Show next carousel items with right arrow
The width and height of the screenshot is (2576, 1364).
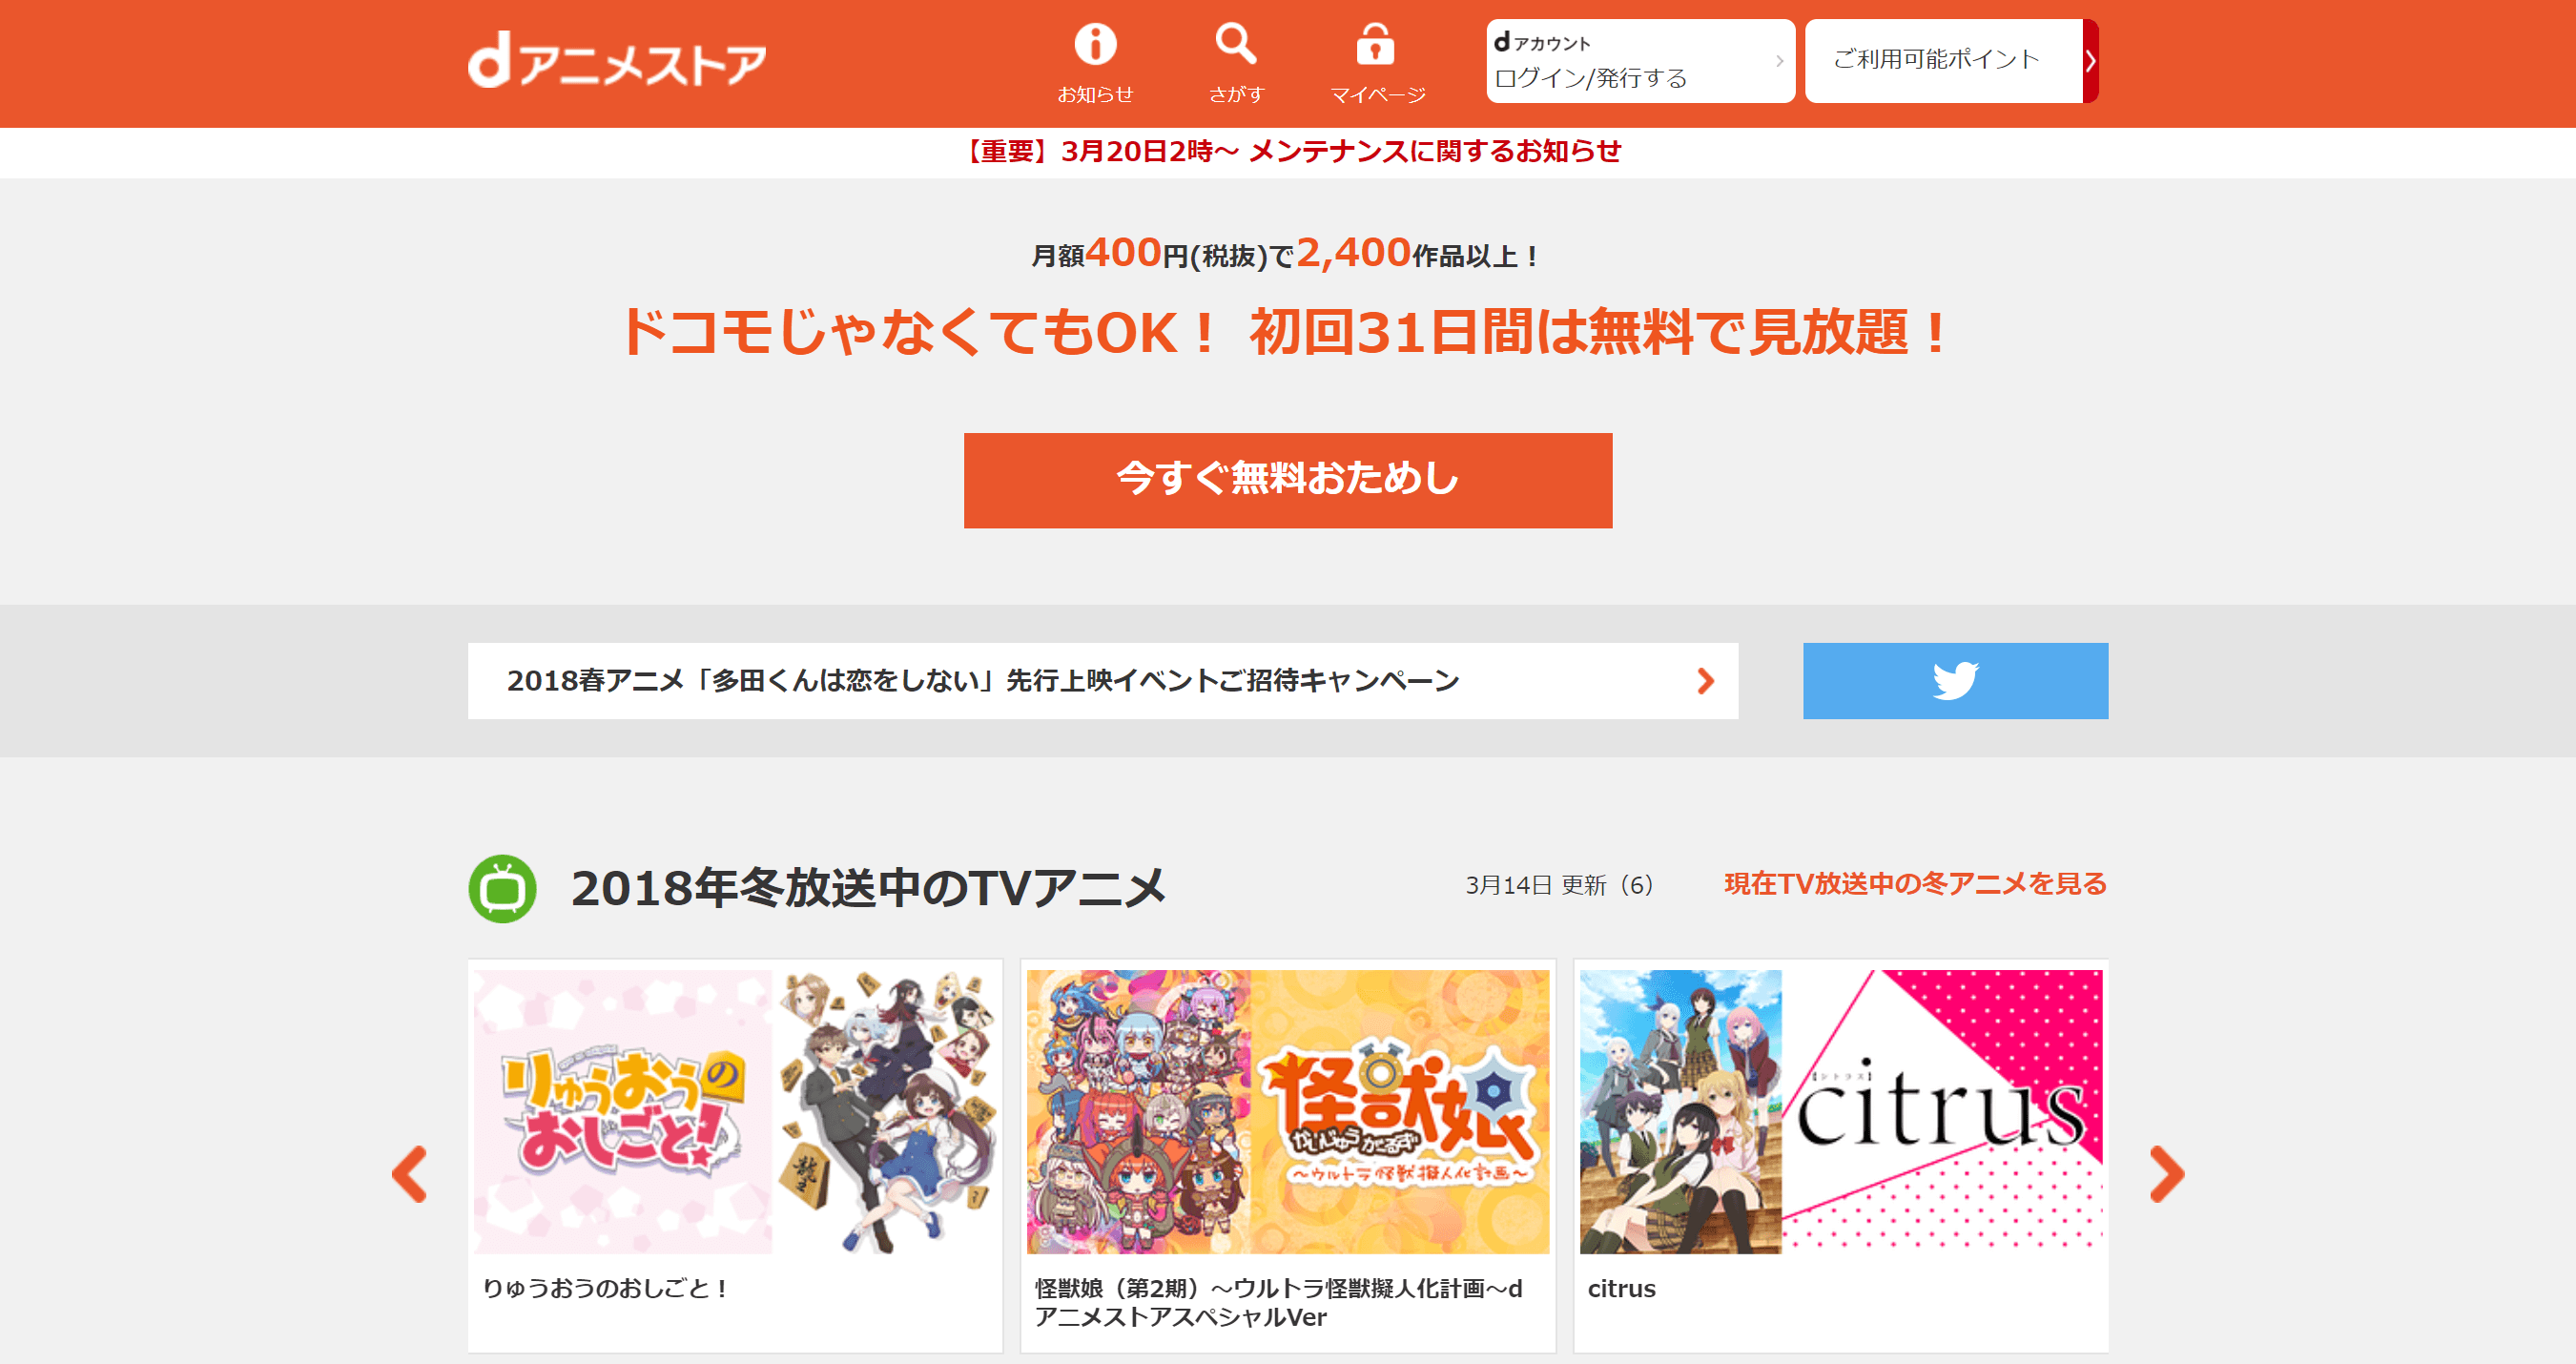[x=2167, y=1174]
